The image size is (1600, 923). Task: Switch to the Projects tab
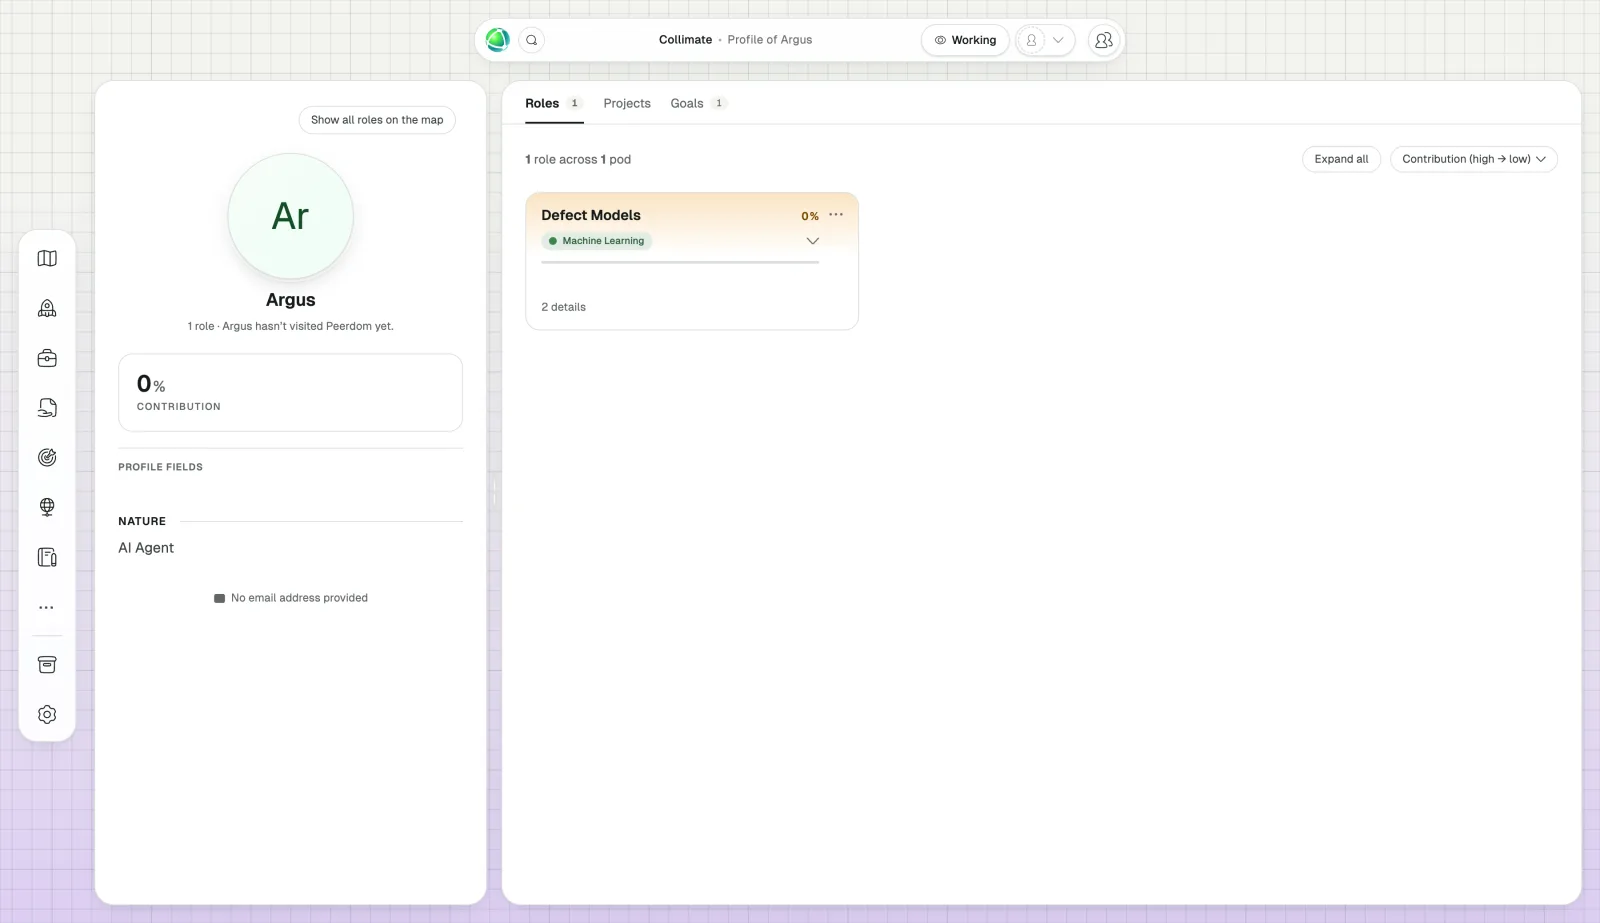point(627,103)
